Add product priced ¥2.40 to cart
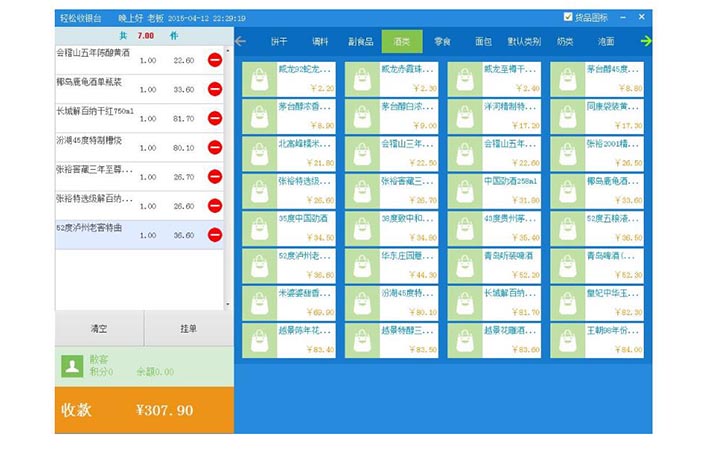709x473 pixels. (x=494, y=79)
